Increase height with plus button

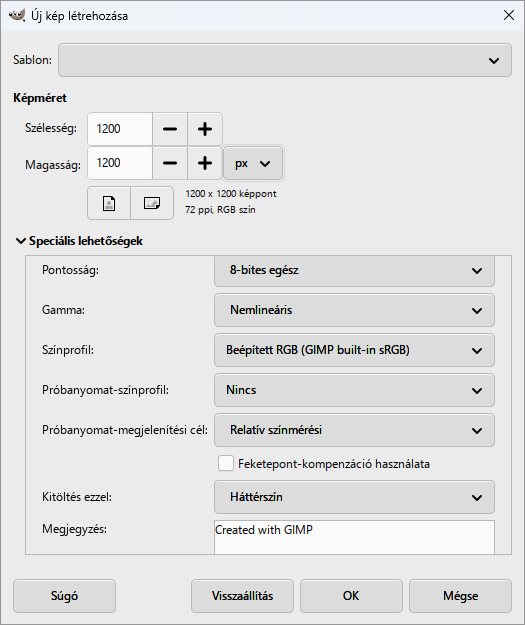click(205, 163)
